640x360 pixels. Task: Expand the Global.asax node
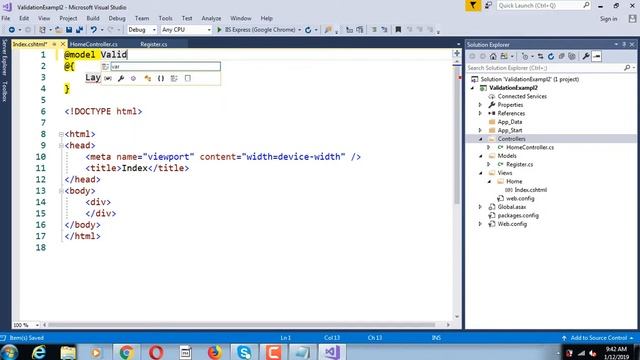pyautogui.click(x=480, y=207)
